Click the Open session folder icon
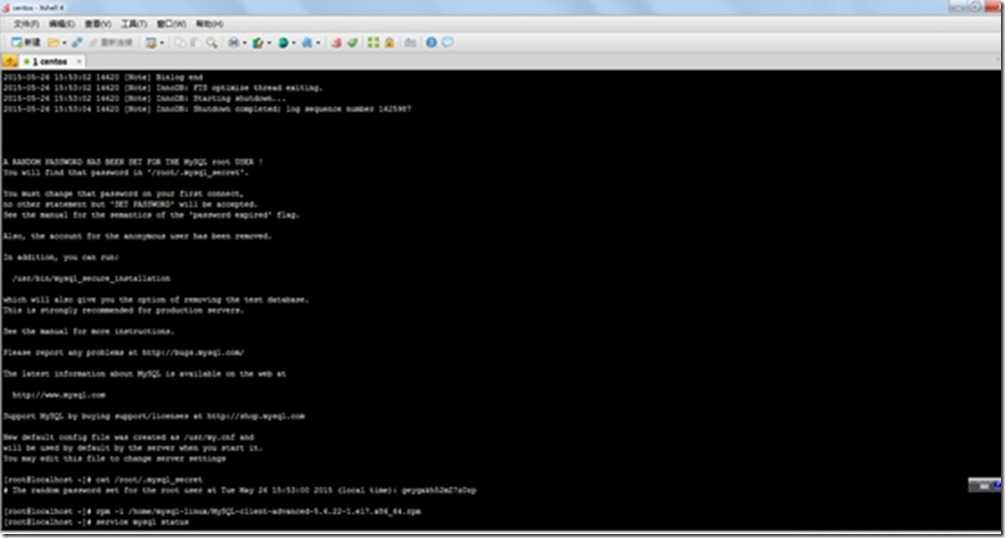Viewport: 1005px width, 538px height. [53, 42]
